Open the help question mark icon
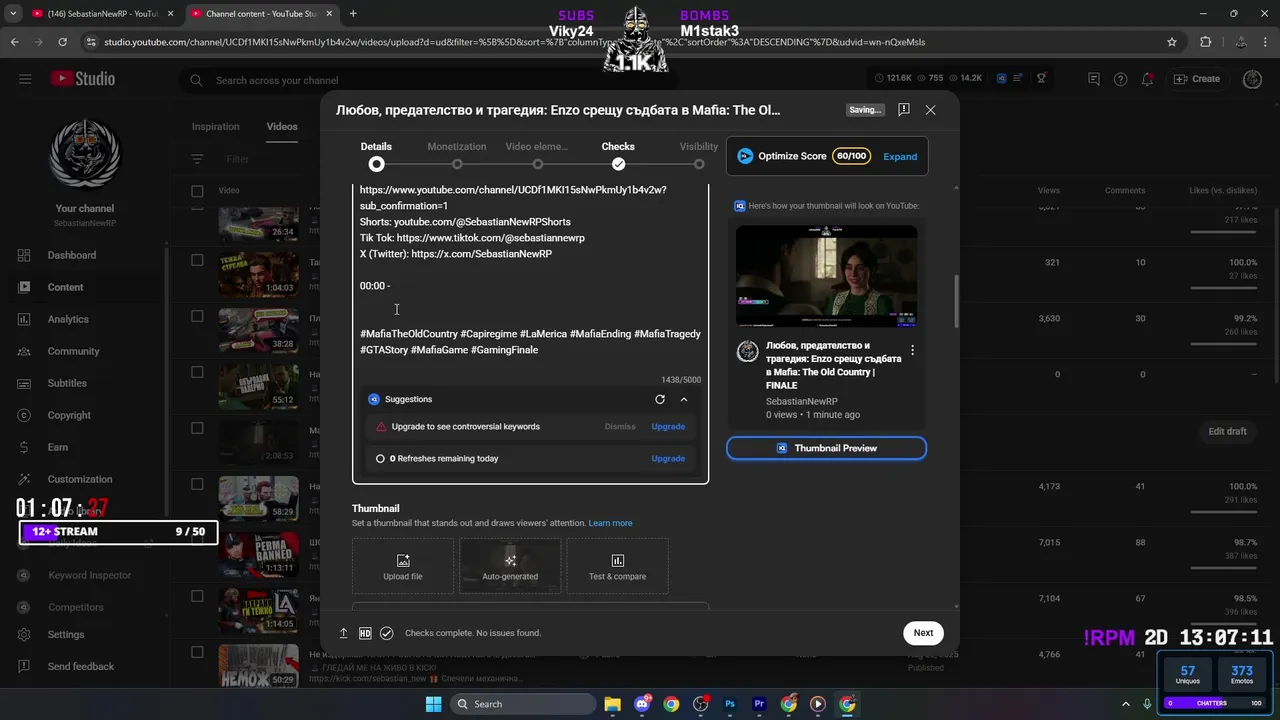Screen dimensions: 1280x720 point(1121,79)
